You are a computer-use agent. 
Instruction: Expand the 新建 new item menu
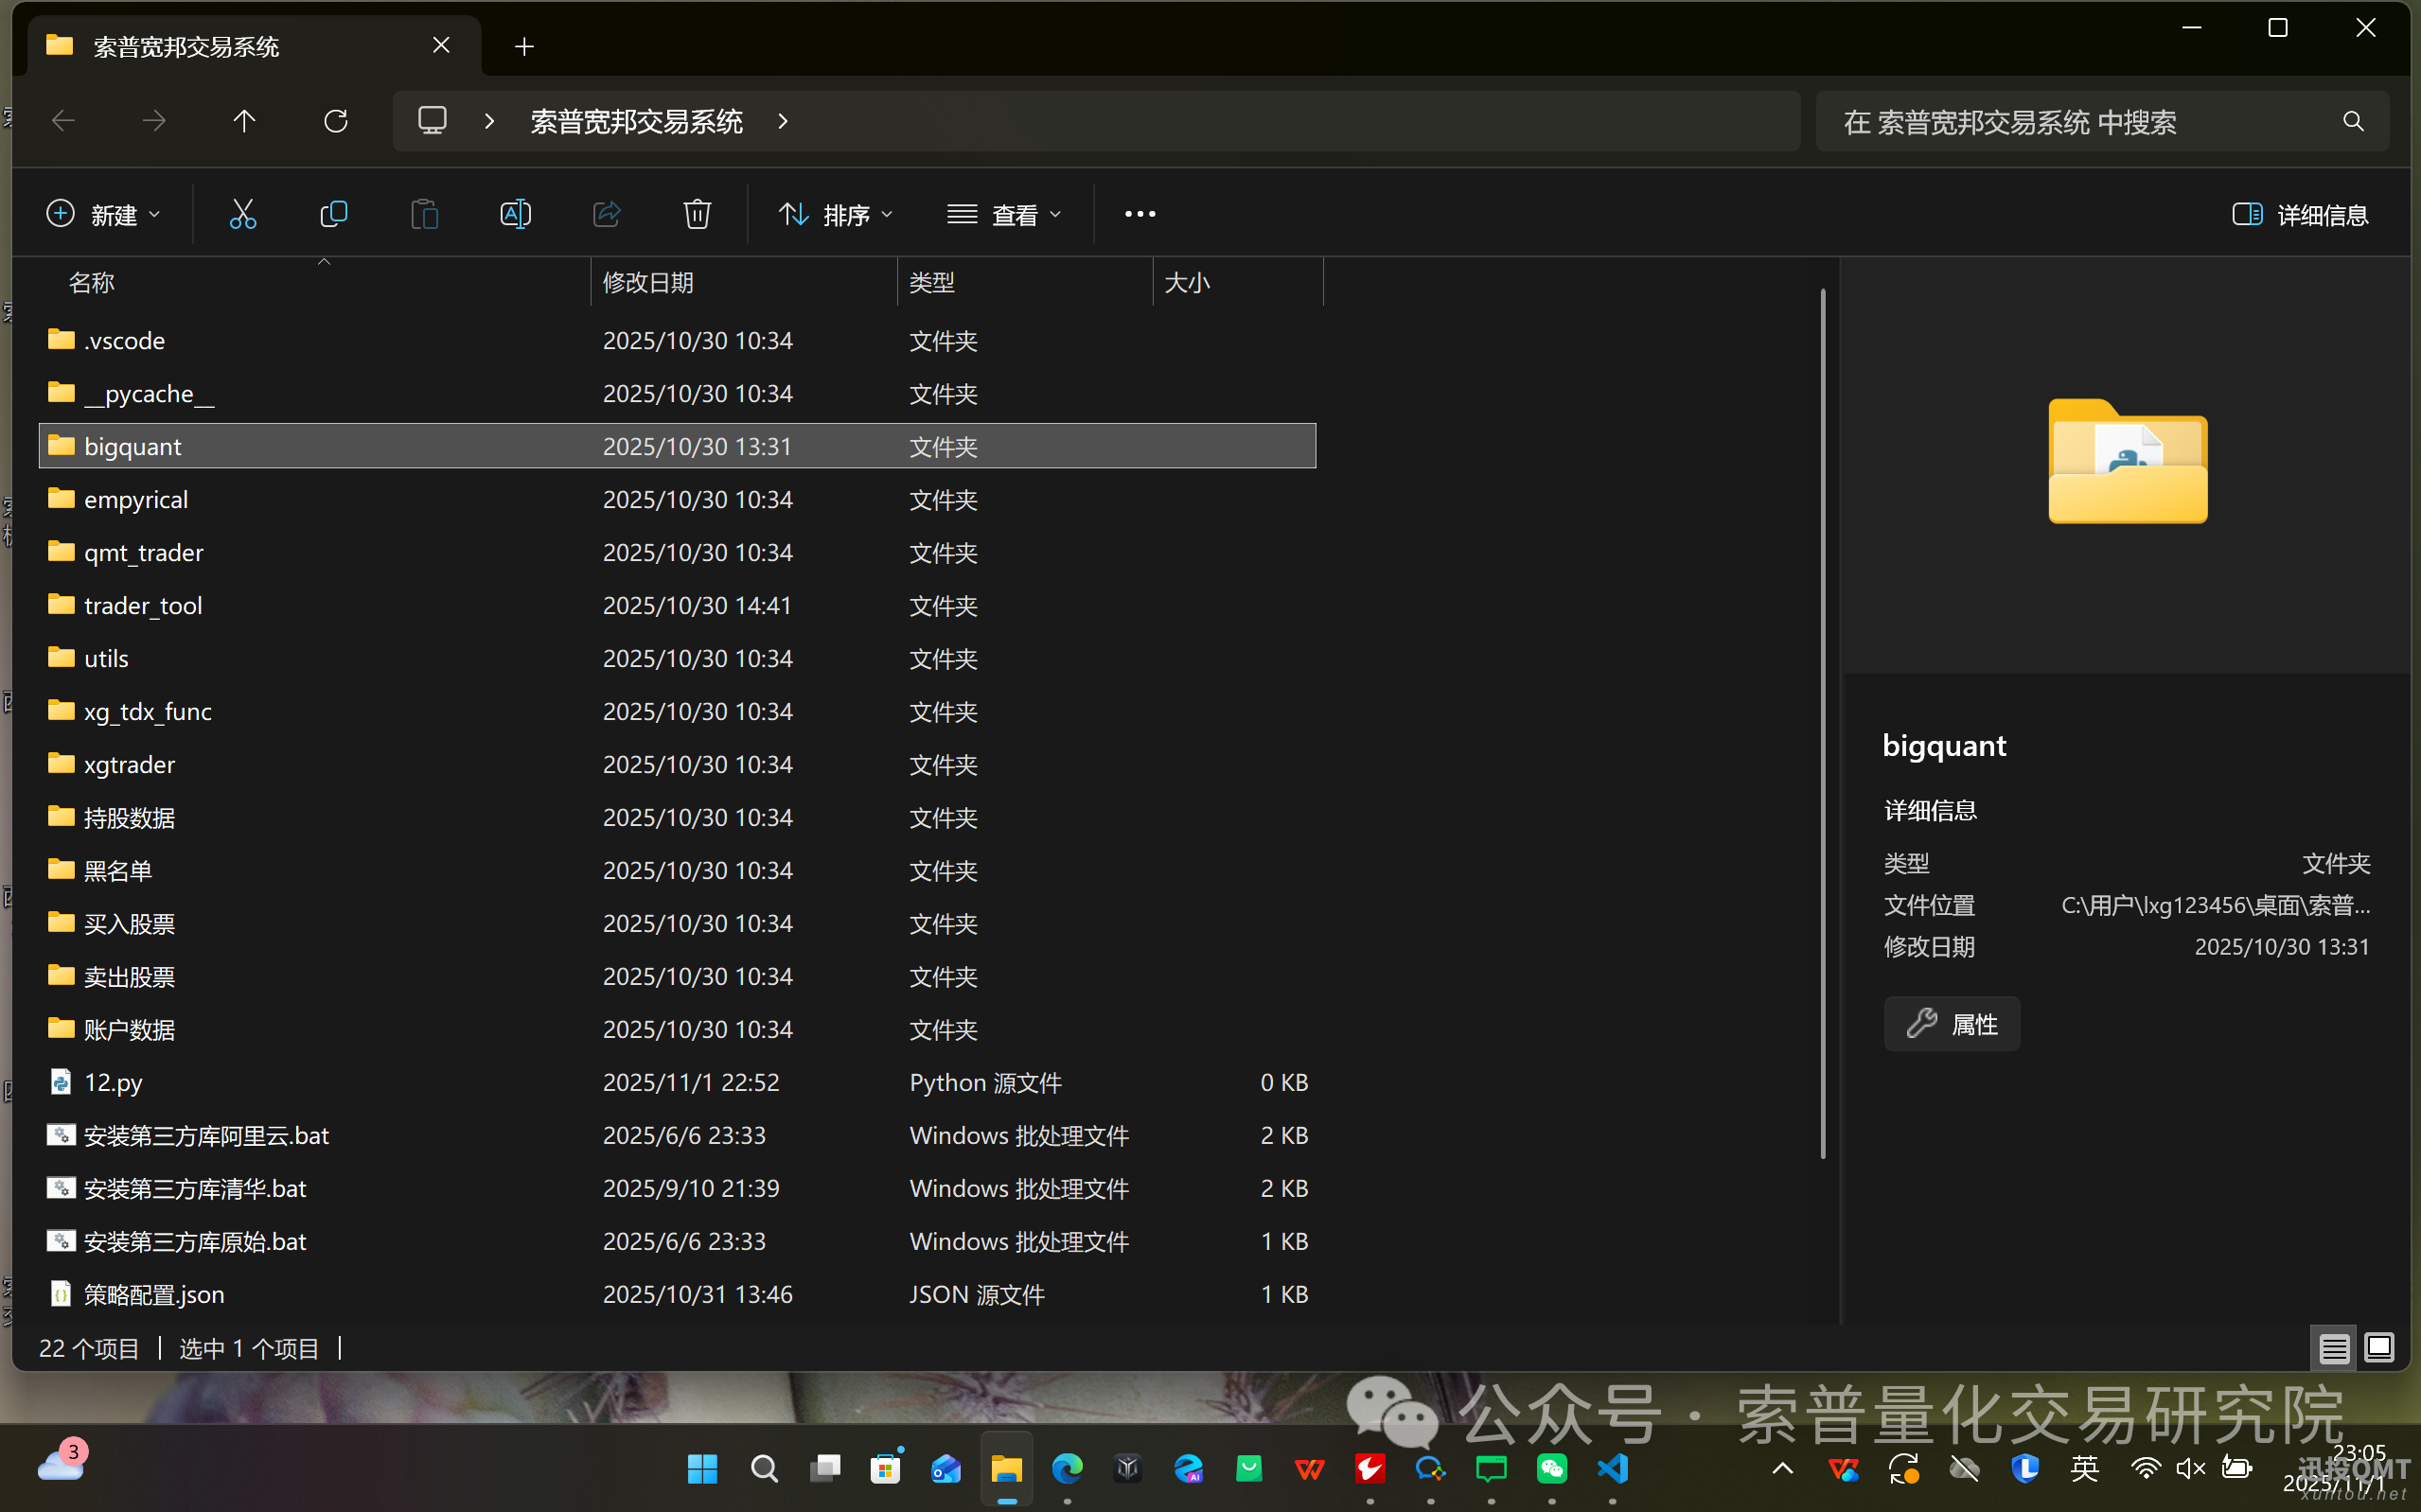104,213
